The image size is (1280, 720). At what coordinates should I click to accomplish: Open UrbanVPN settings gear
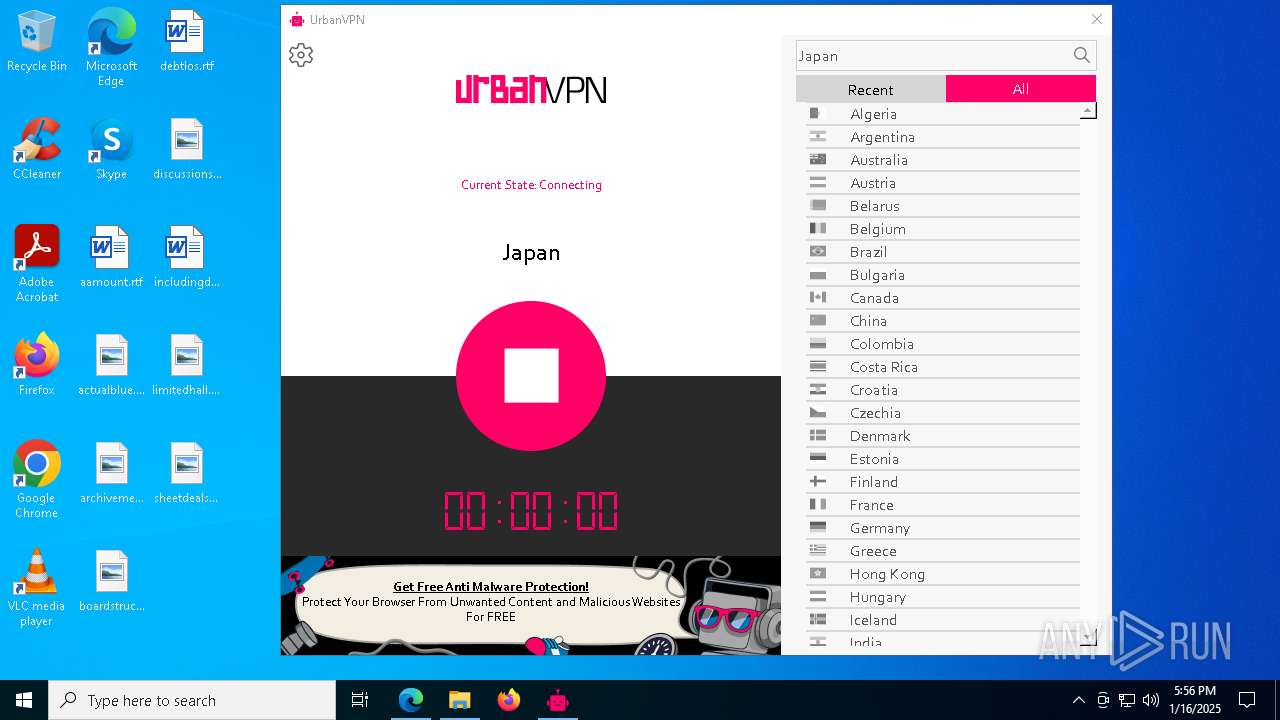click(301, 55)
